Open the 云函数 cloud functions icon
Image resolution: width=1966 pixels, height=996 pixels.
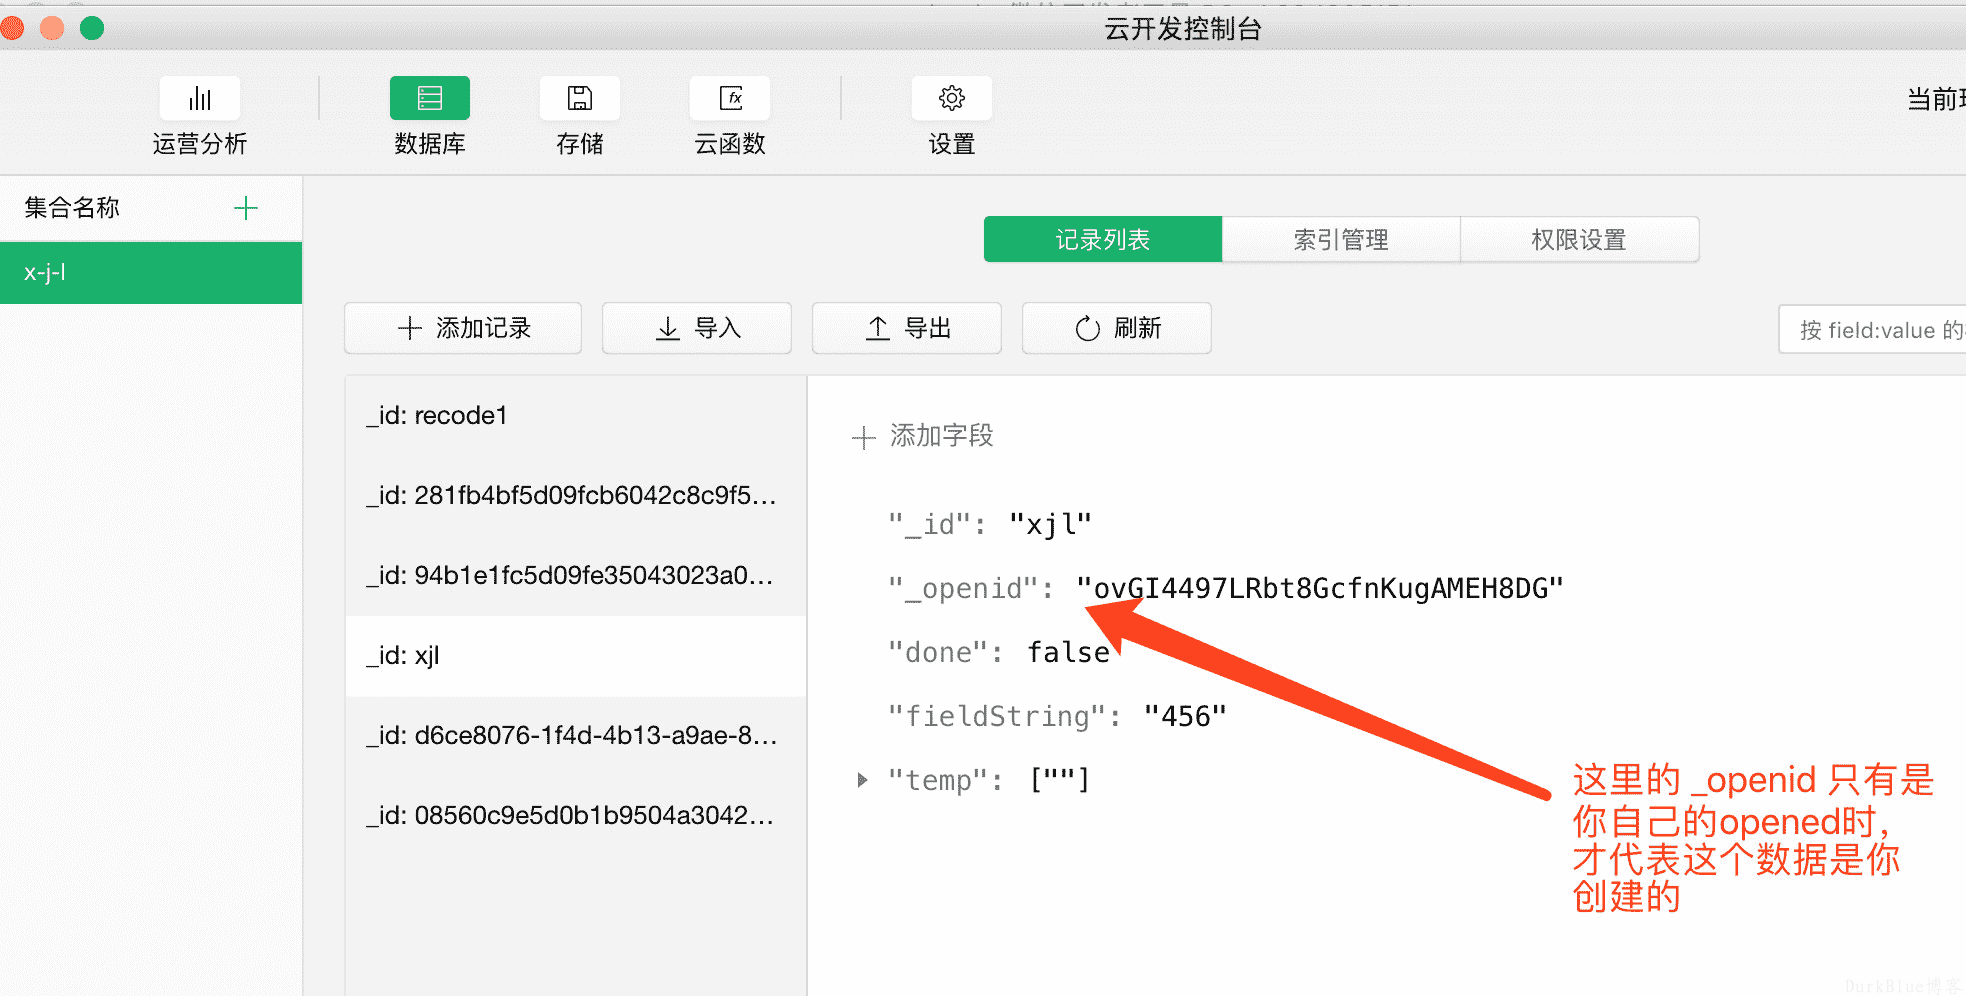coord(730,98)
